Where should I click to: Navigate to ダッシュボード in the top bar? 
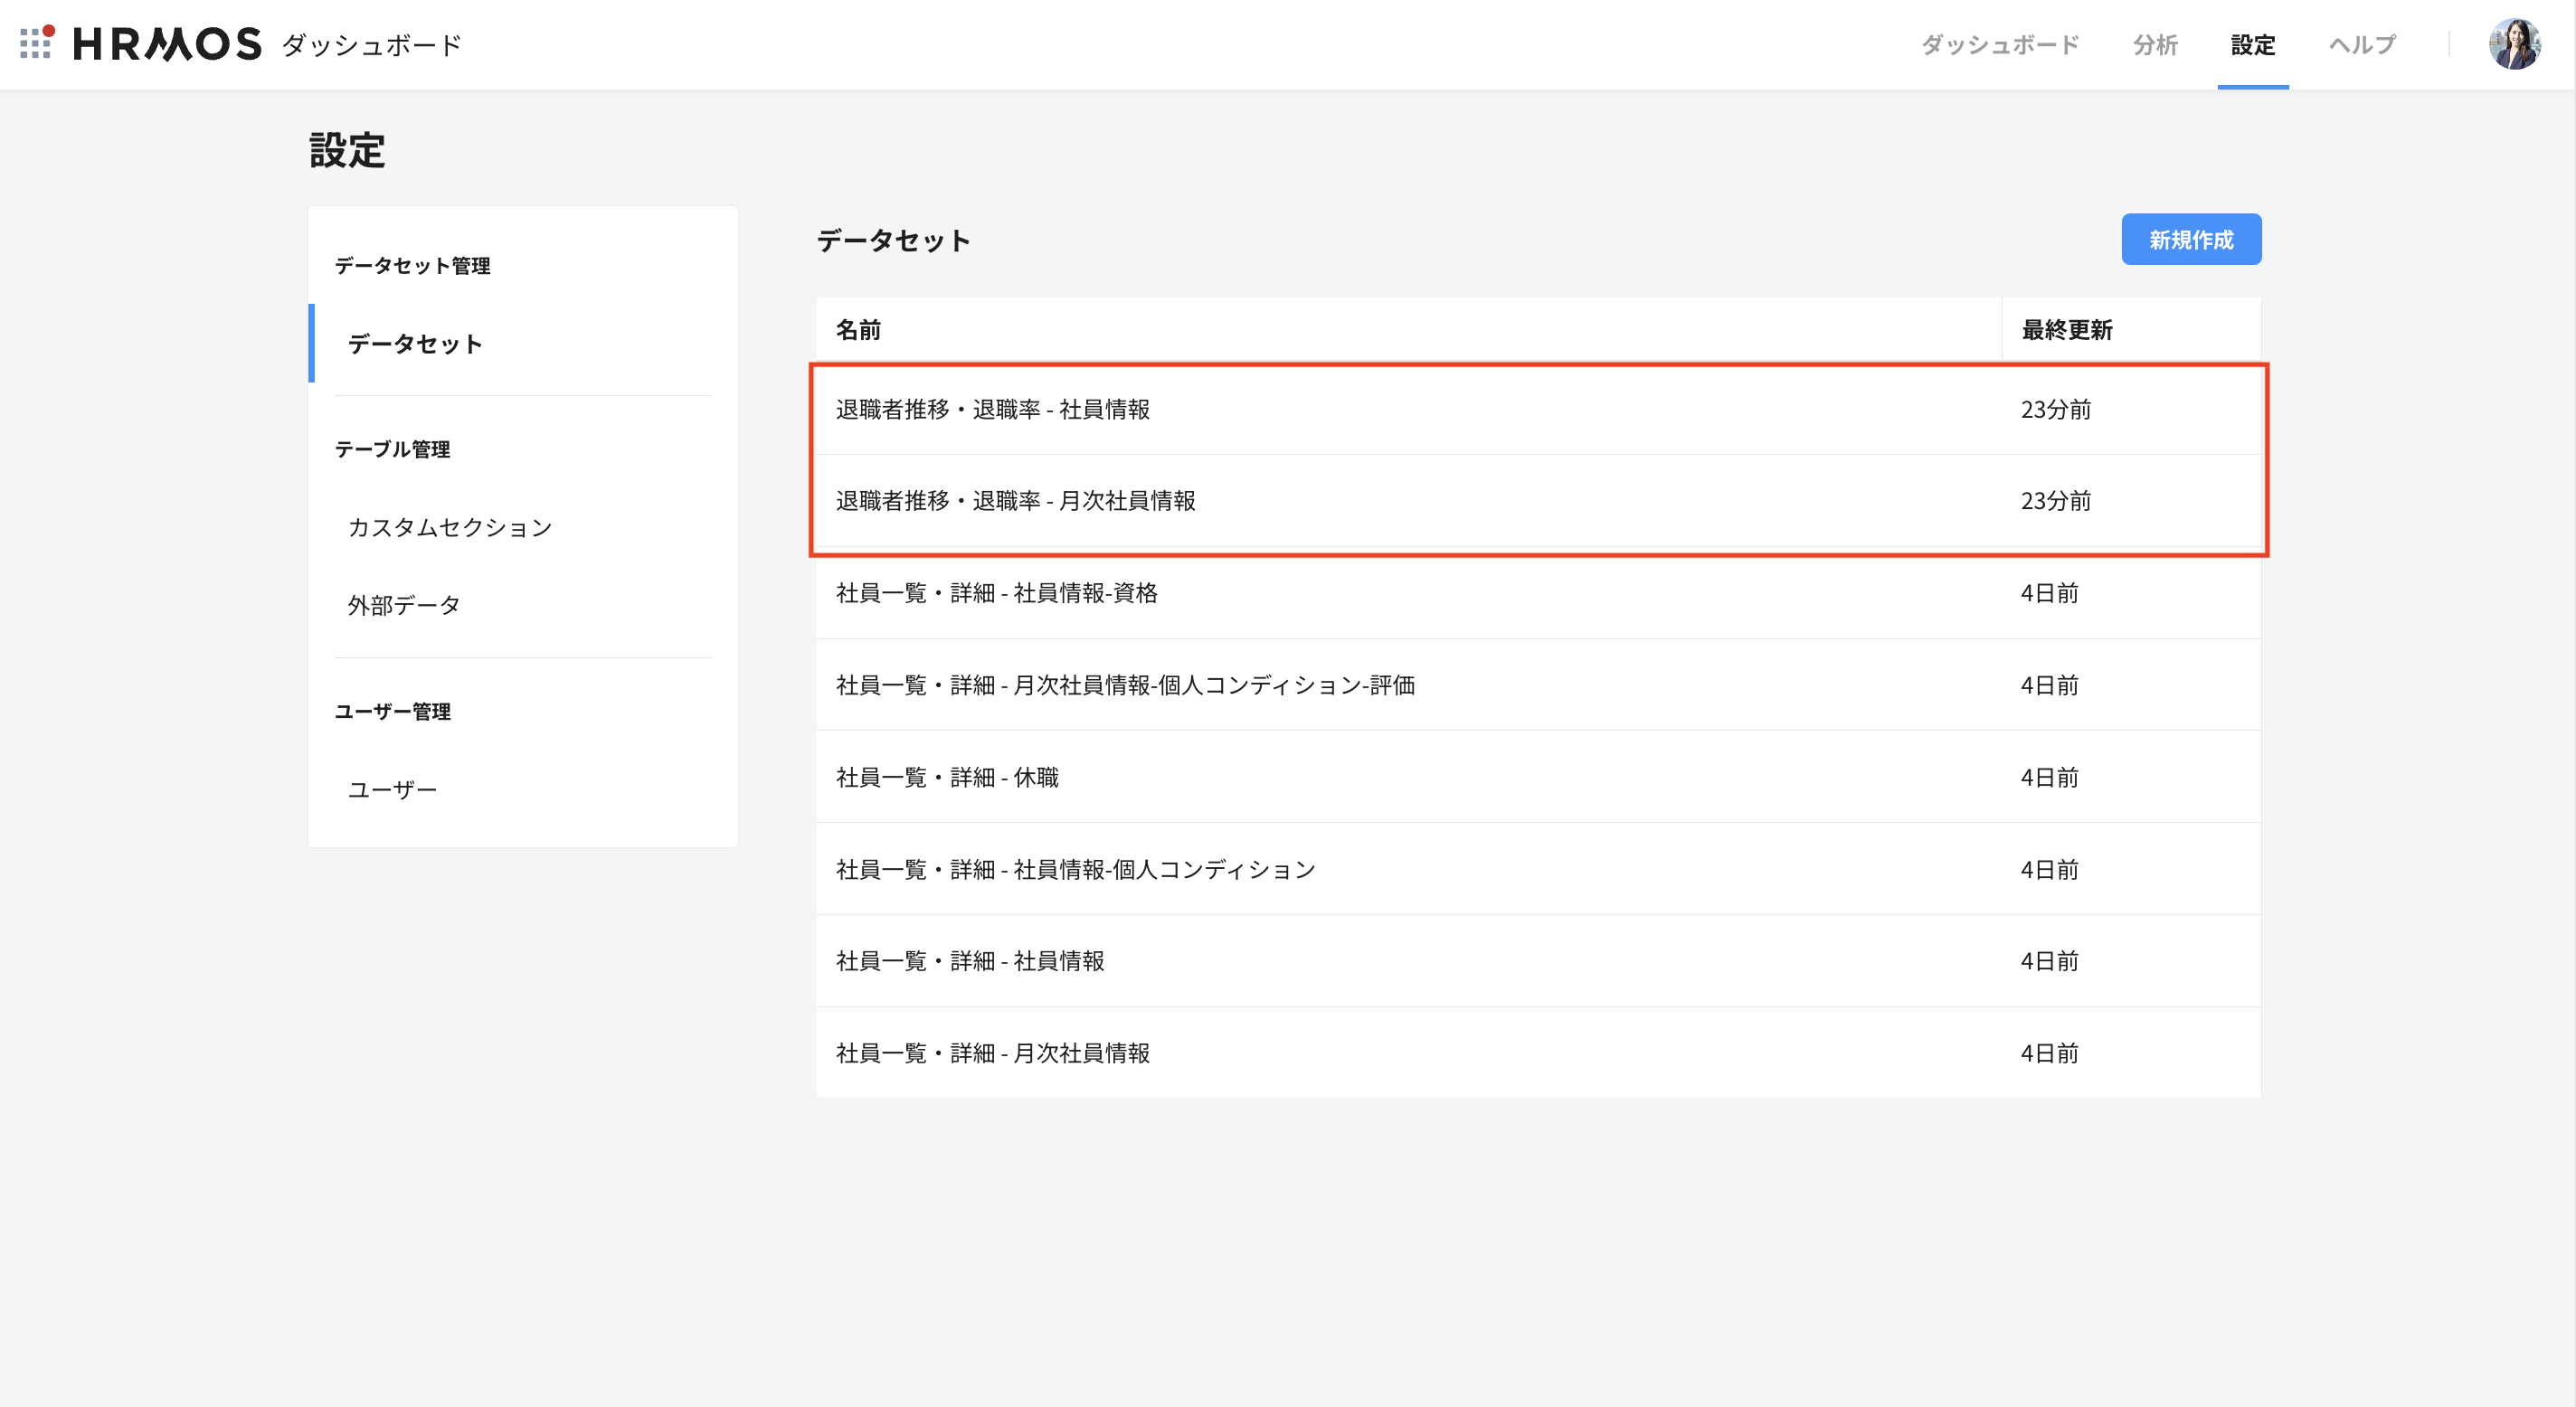pos(1998,44)
